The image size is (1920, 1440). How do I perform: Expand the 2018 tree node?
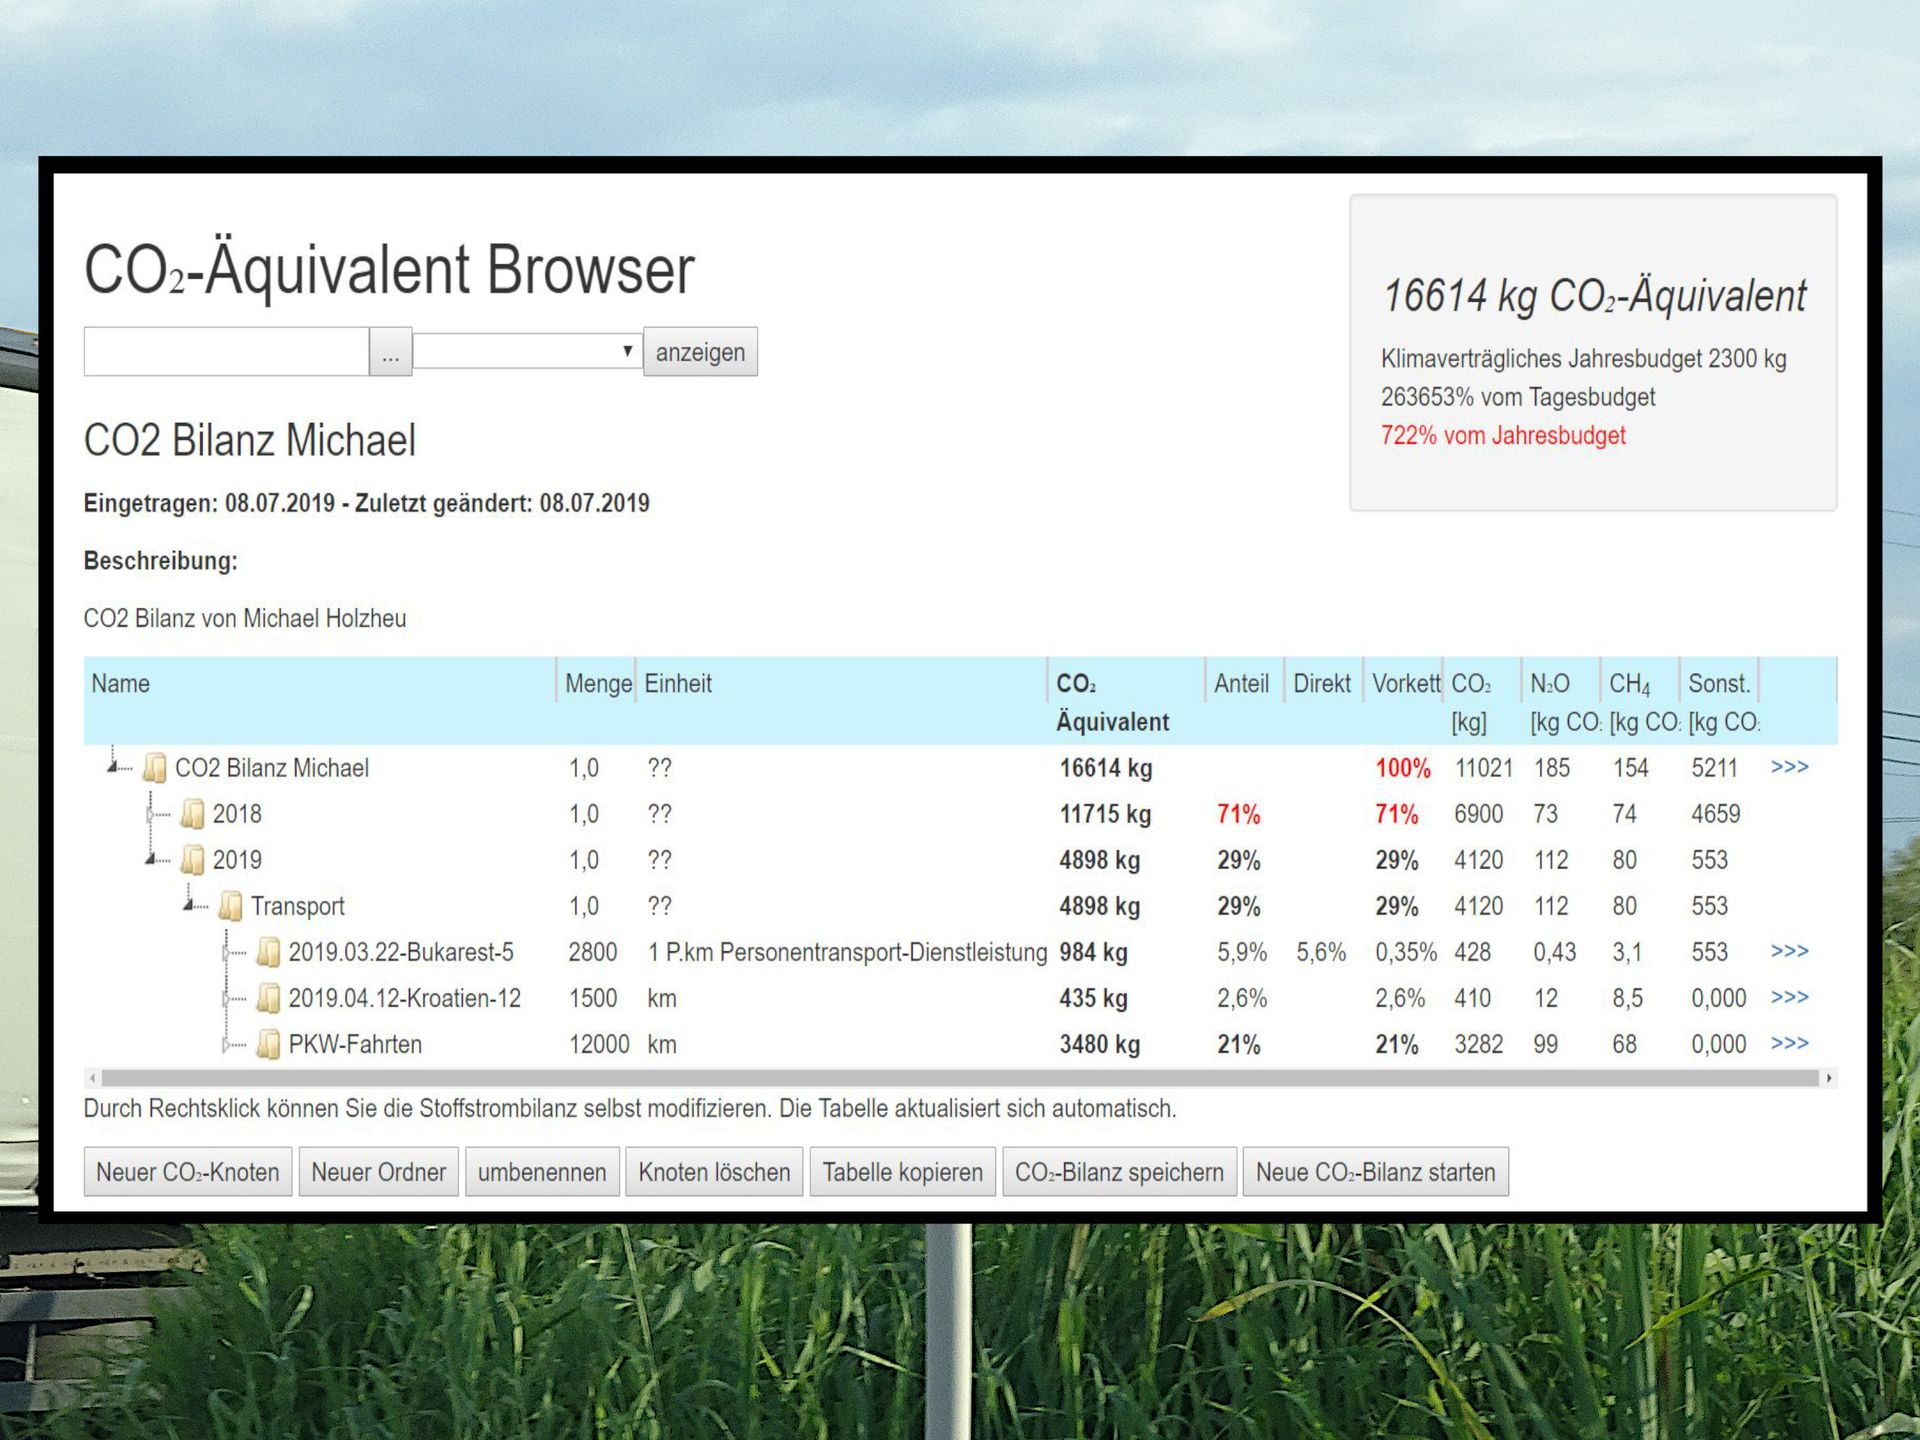click(152, 815)
